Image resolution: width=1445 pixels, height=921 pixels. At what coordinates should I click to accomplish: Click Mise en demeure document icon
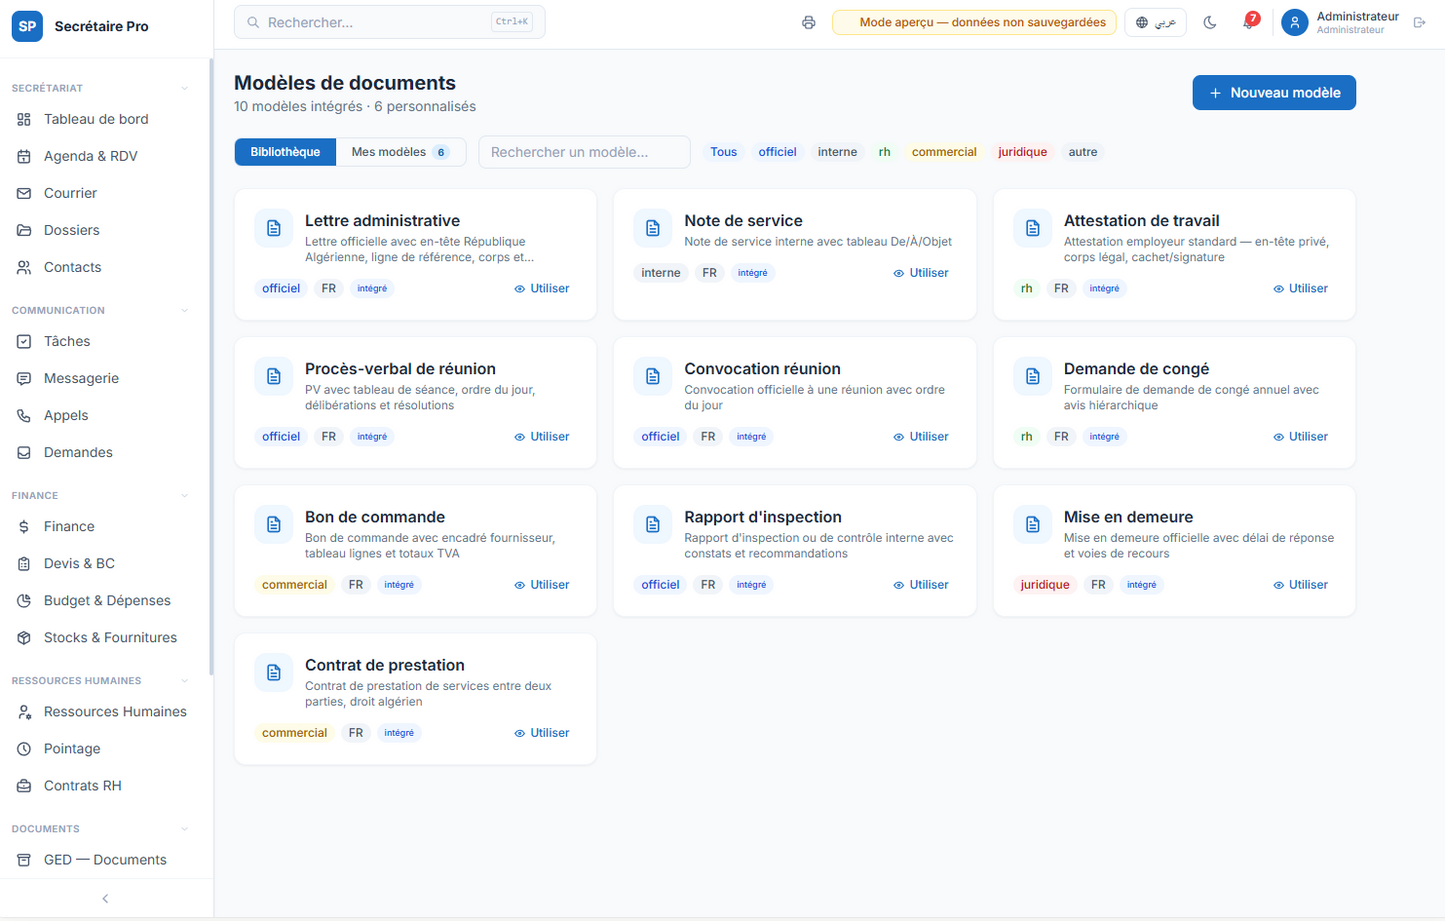click(x=1033, y=525)
